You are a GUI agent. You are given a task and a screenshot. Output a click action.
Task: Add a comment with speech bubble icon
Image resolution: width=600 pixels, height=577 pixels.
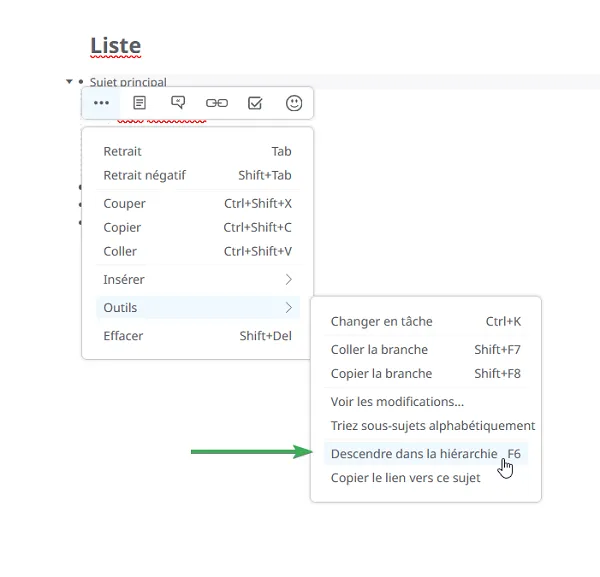178,103
